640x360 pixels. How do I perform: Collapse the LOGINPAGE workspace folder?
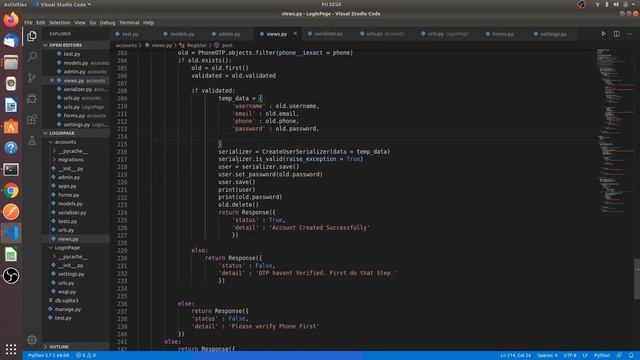[76, 133]
